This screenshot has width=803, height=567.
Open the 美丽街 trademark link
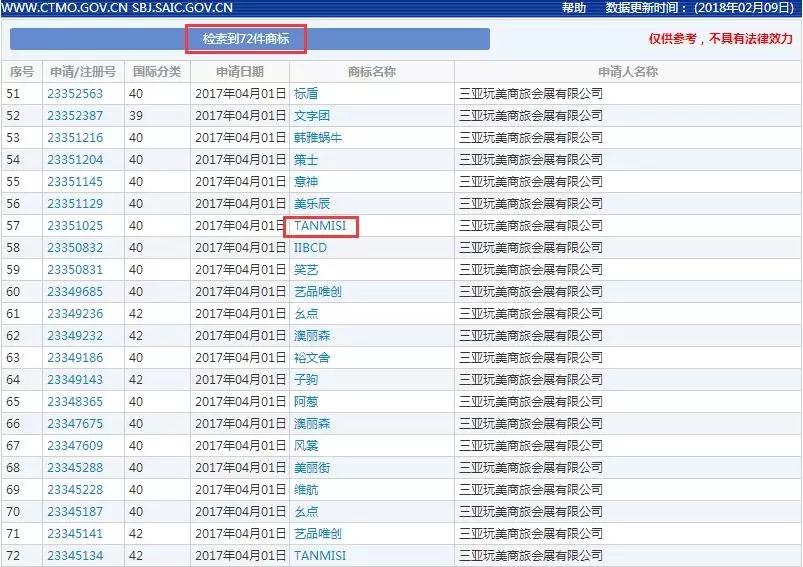point(312,468)
